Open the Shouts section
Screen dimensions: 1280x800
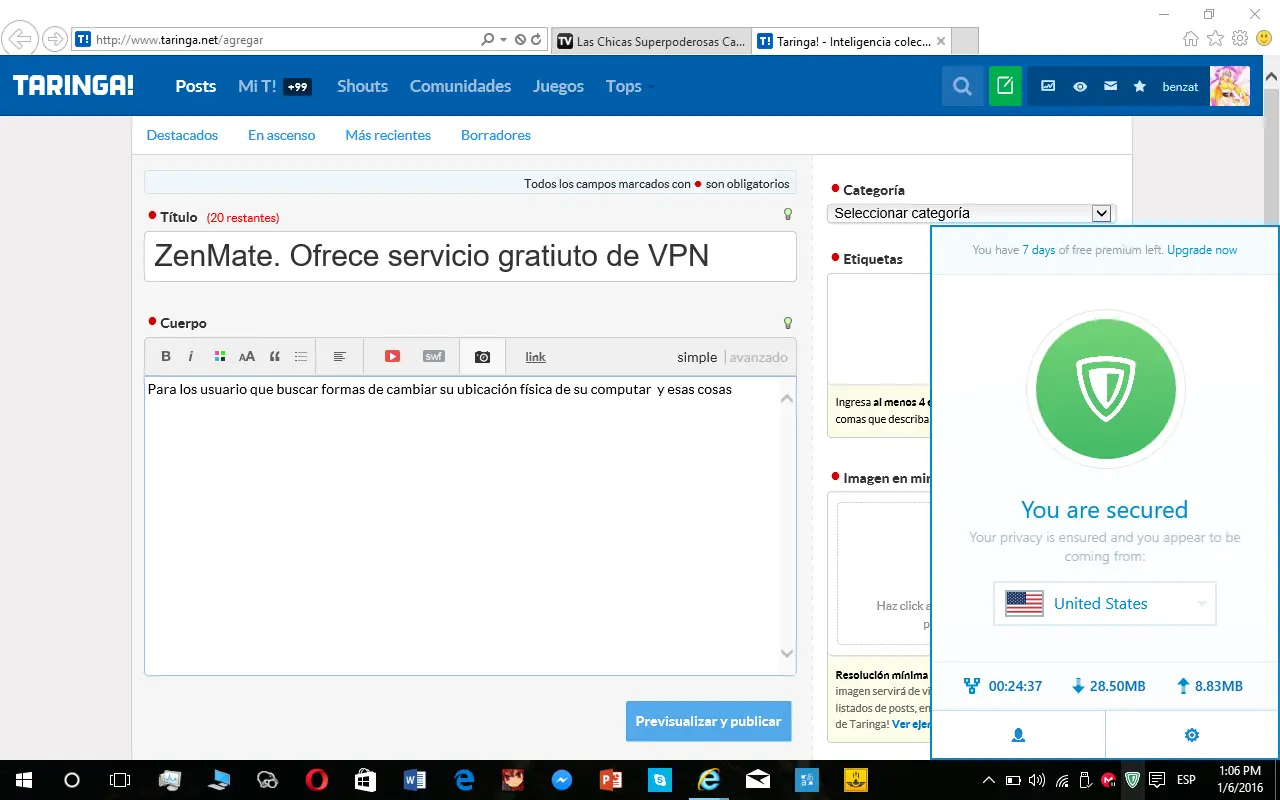coord(362,86)
